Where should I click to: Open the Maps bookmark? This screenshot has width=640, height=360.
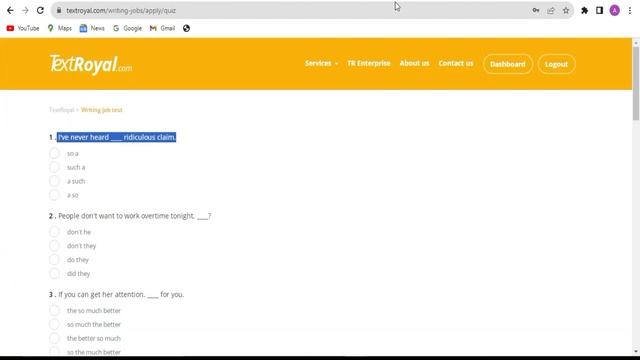tap(60, 28)
